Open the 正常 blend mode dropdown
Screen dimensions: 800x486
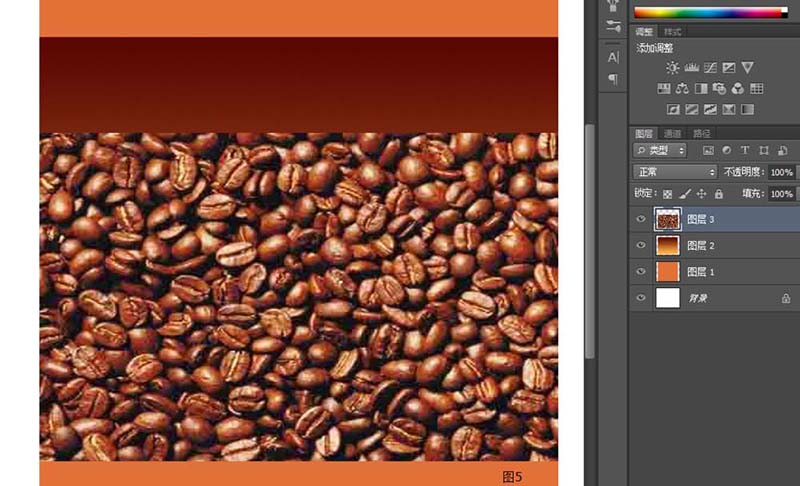pos(675,172)
